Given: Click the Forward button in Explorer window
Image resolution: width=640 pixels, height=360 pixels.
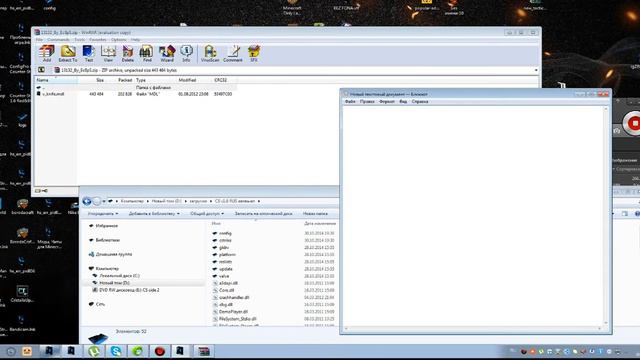Looking at the screenshot, I should pyautogui.click(x=97, y=201).
